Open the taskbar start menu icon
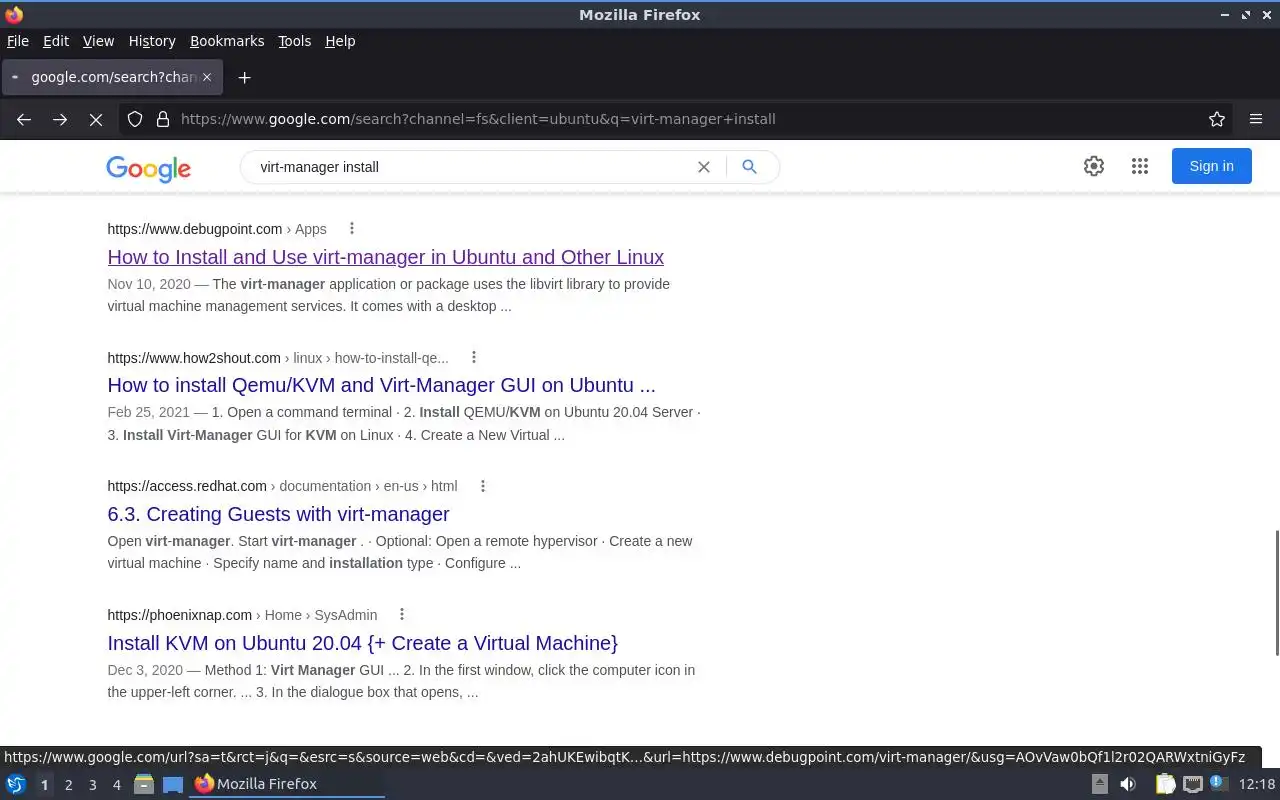This screenshot has width=1280, height=800. click(x=16, y=784)
